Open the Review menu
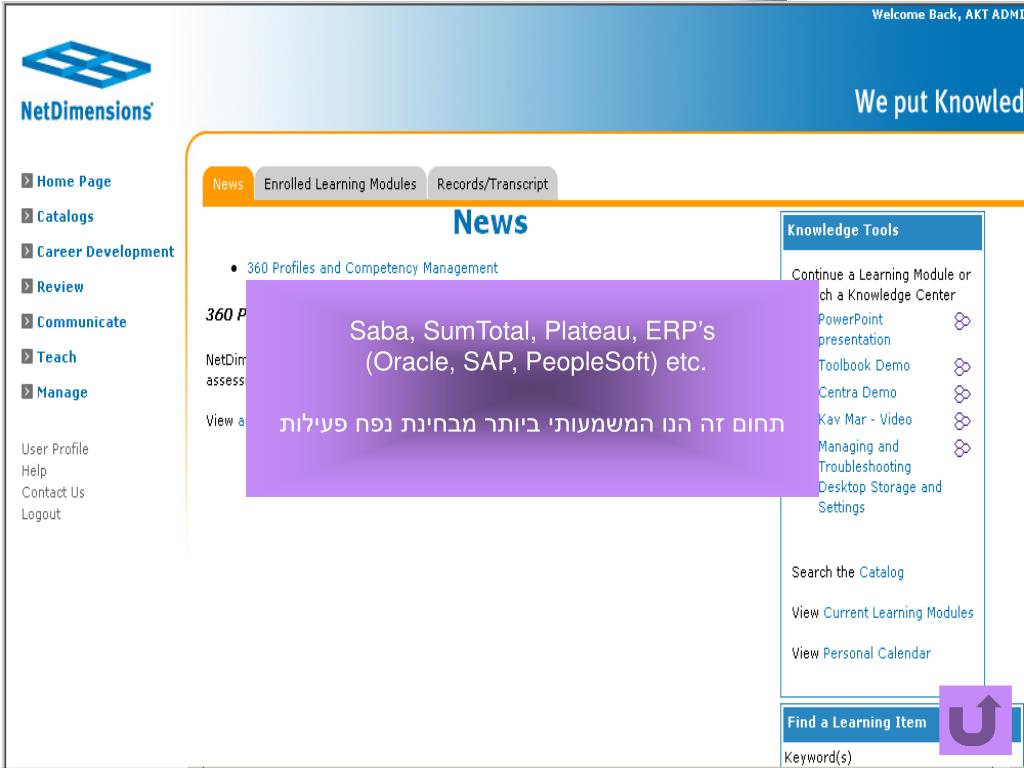 click(x=60, y=287)
